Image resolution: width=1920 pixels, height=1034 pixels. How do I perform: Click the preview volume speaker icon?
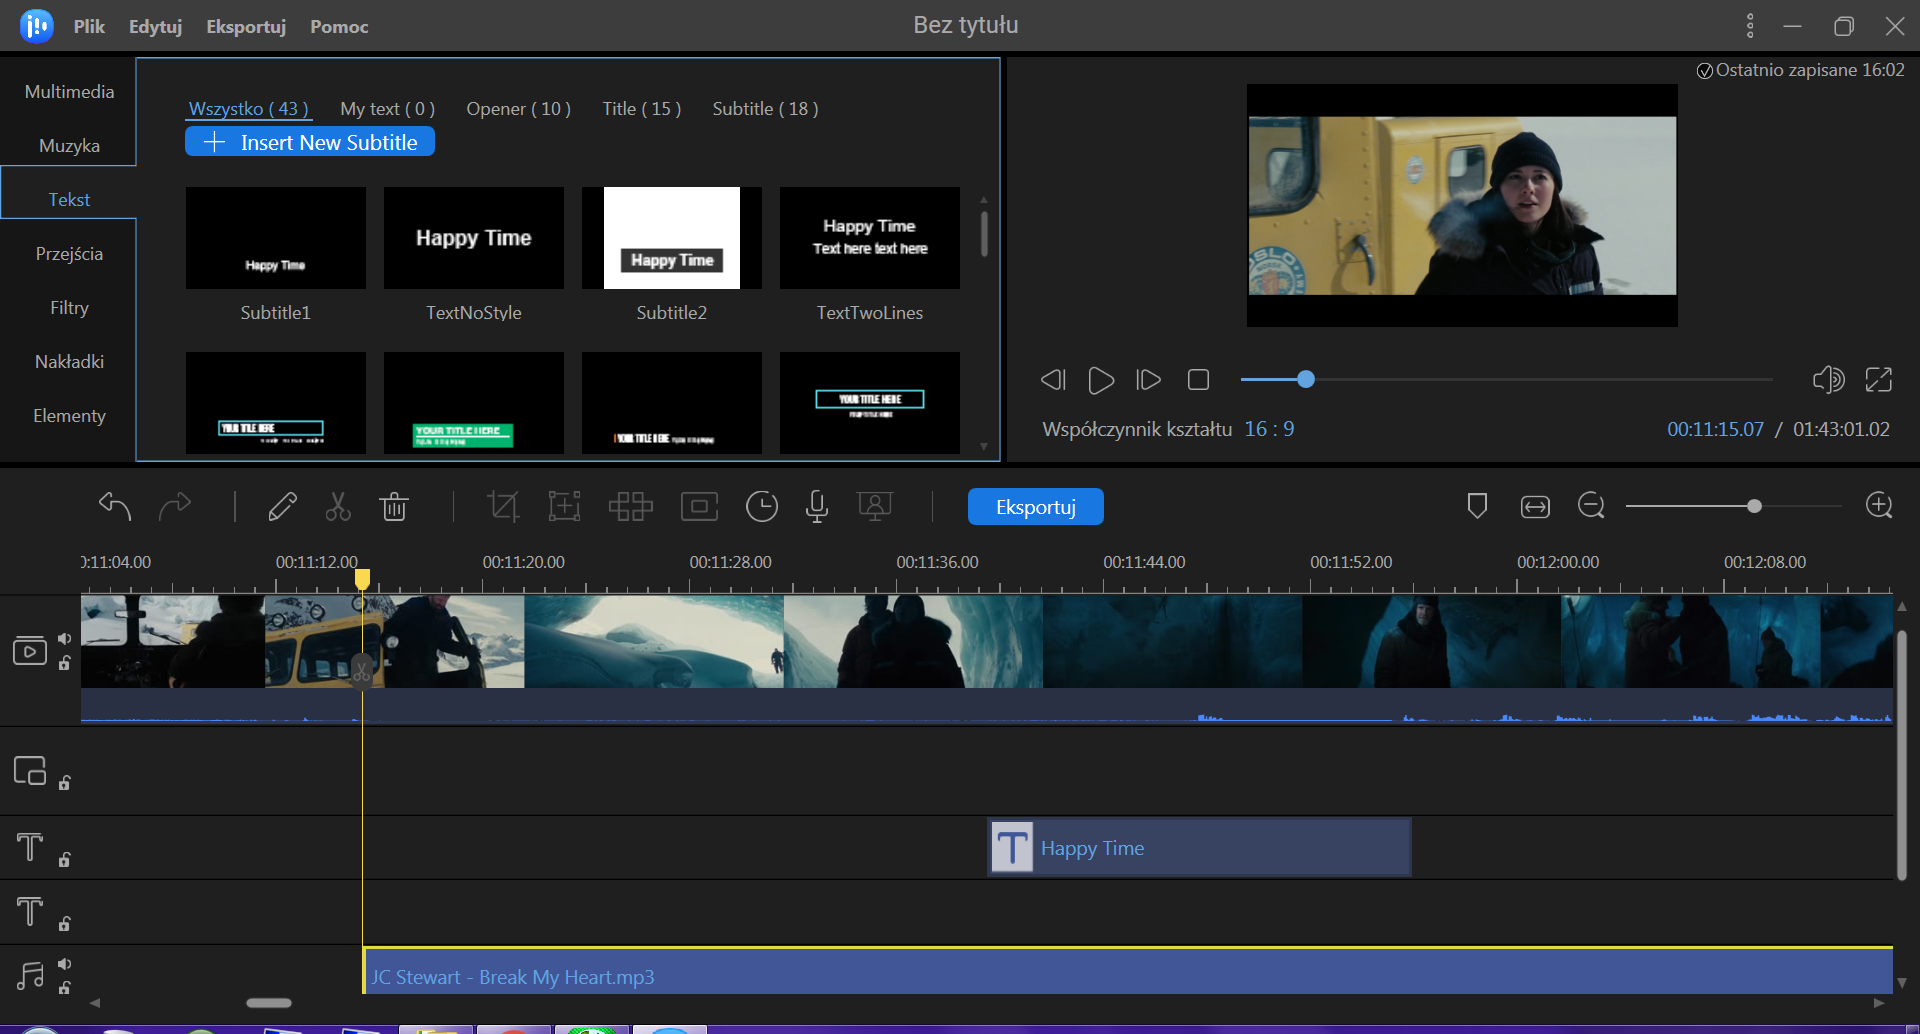click(1828, 380)
